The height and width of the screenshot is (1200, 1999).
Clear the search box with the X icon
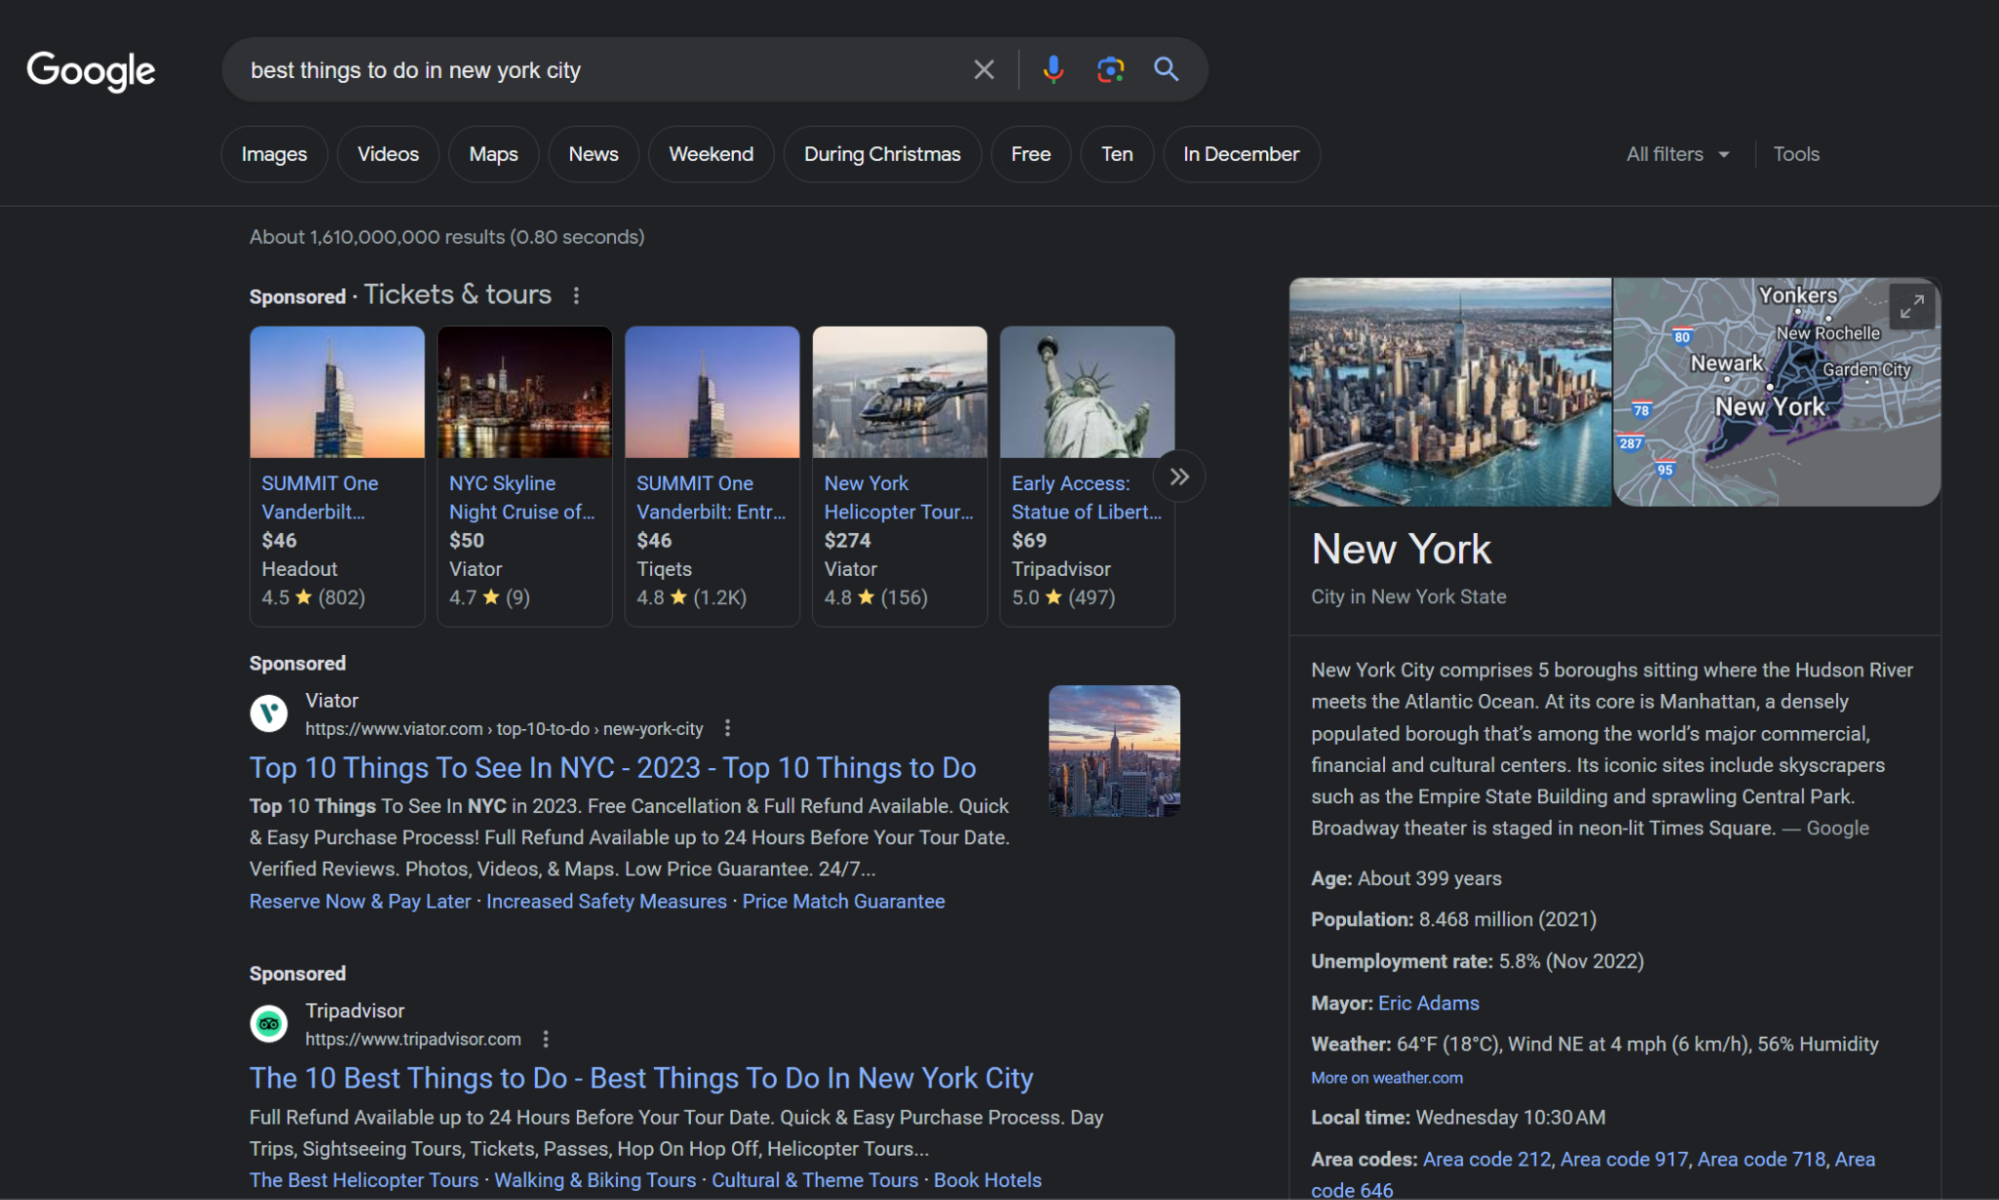tap(984, 69)
